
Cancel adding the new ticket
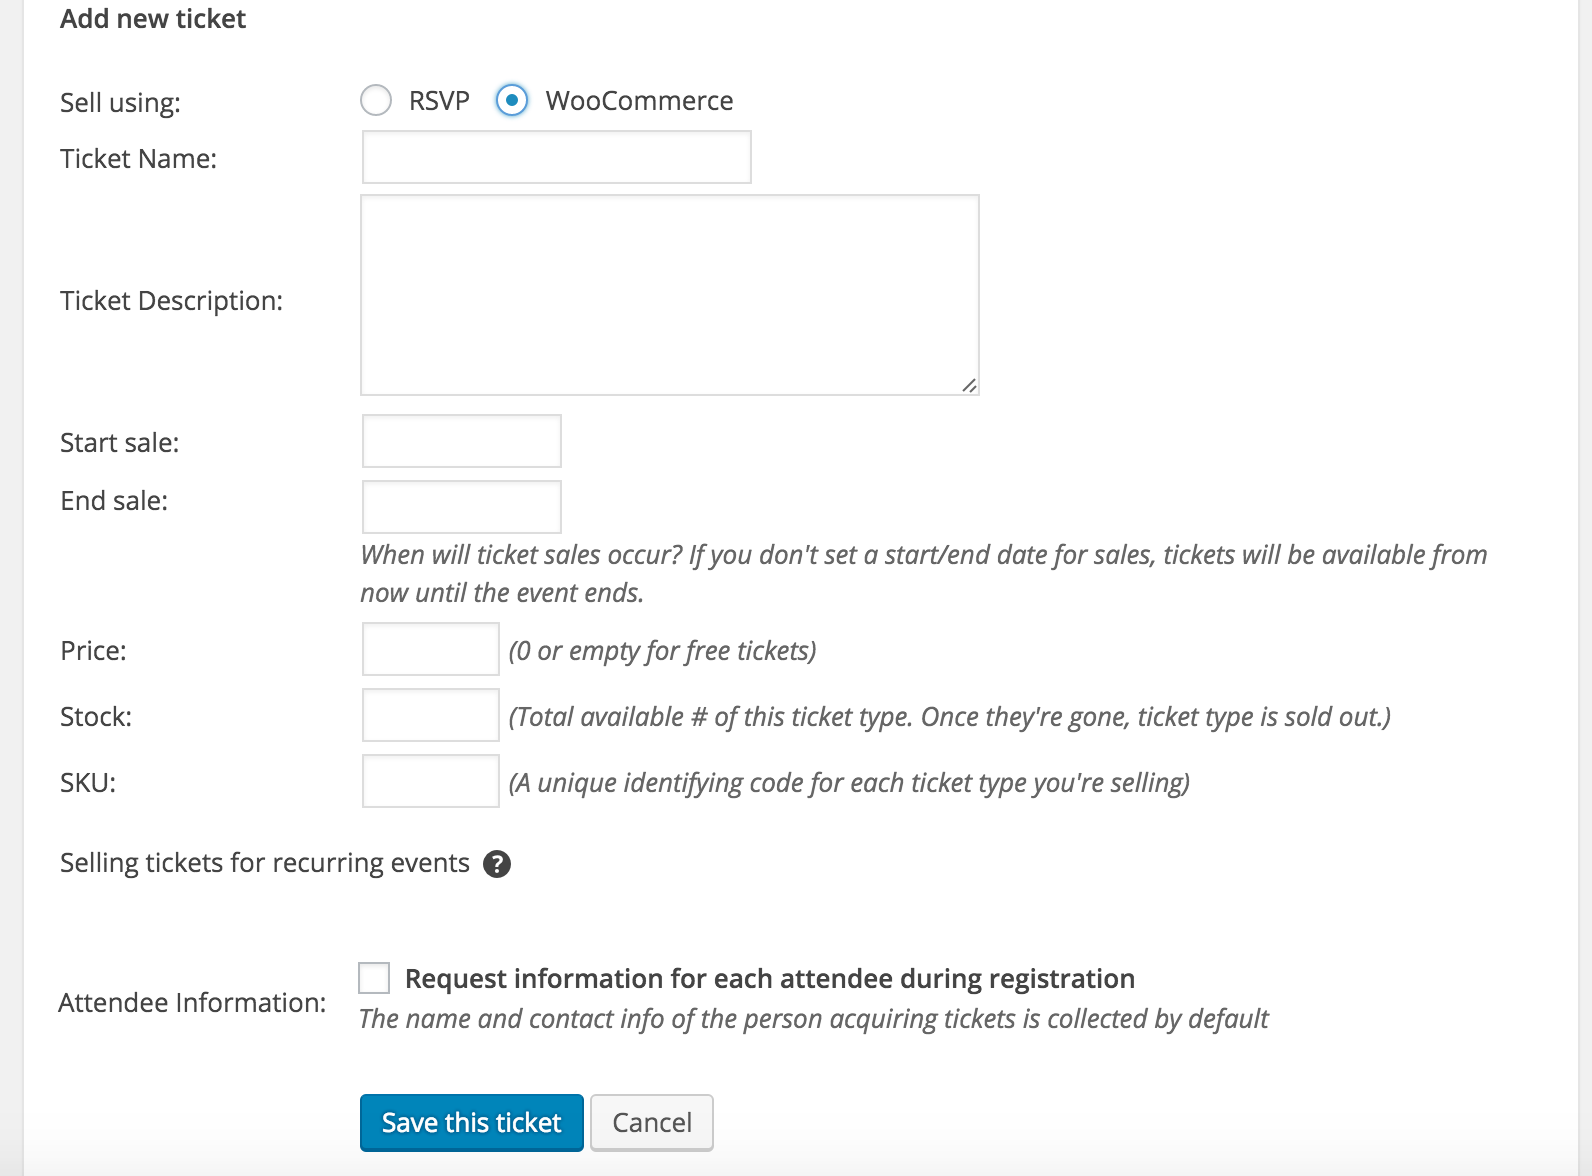pos(651,1123)
